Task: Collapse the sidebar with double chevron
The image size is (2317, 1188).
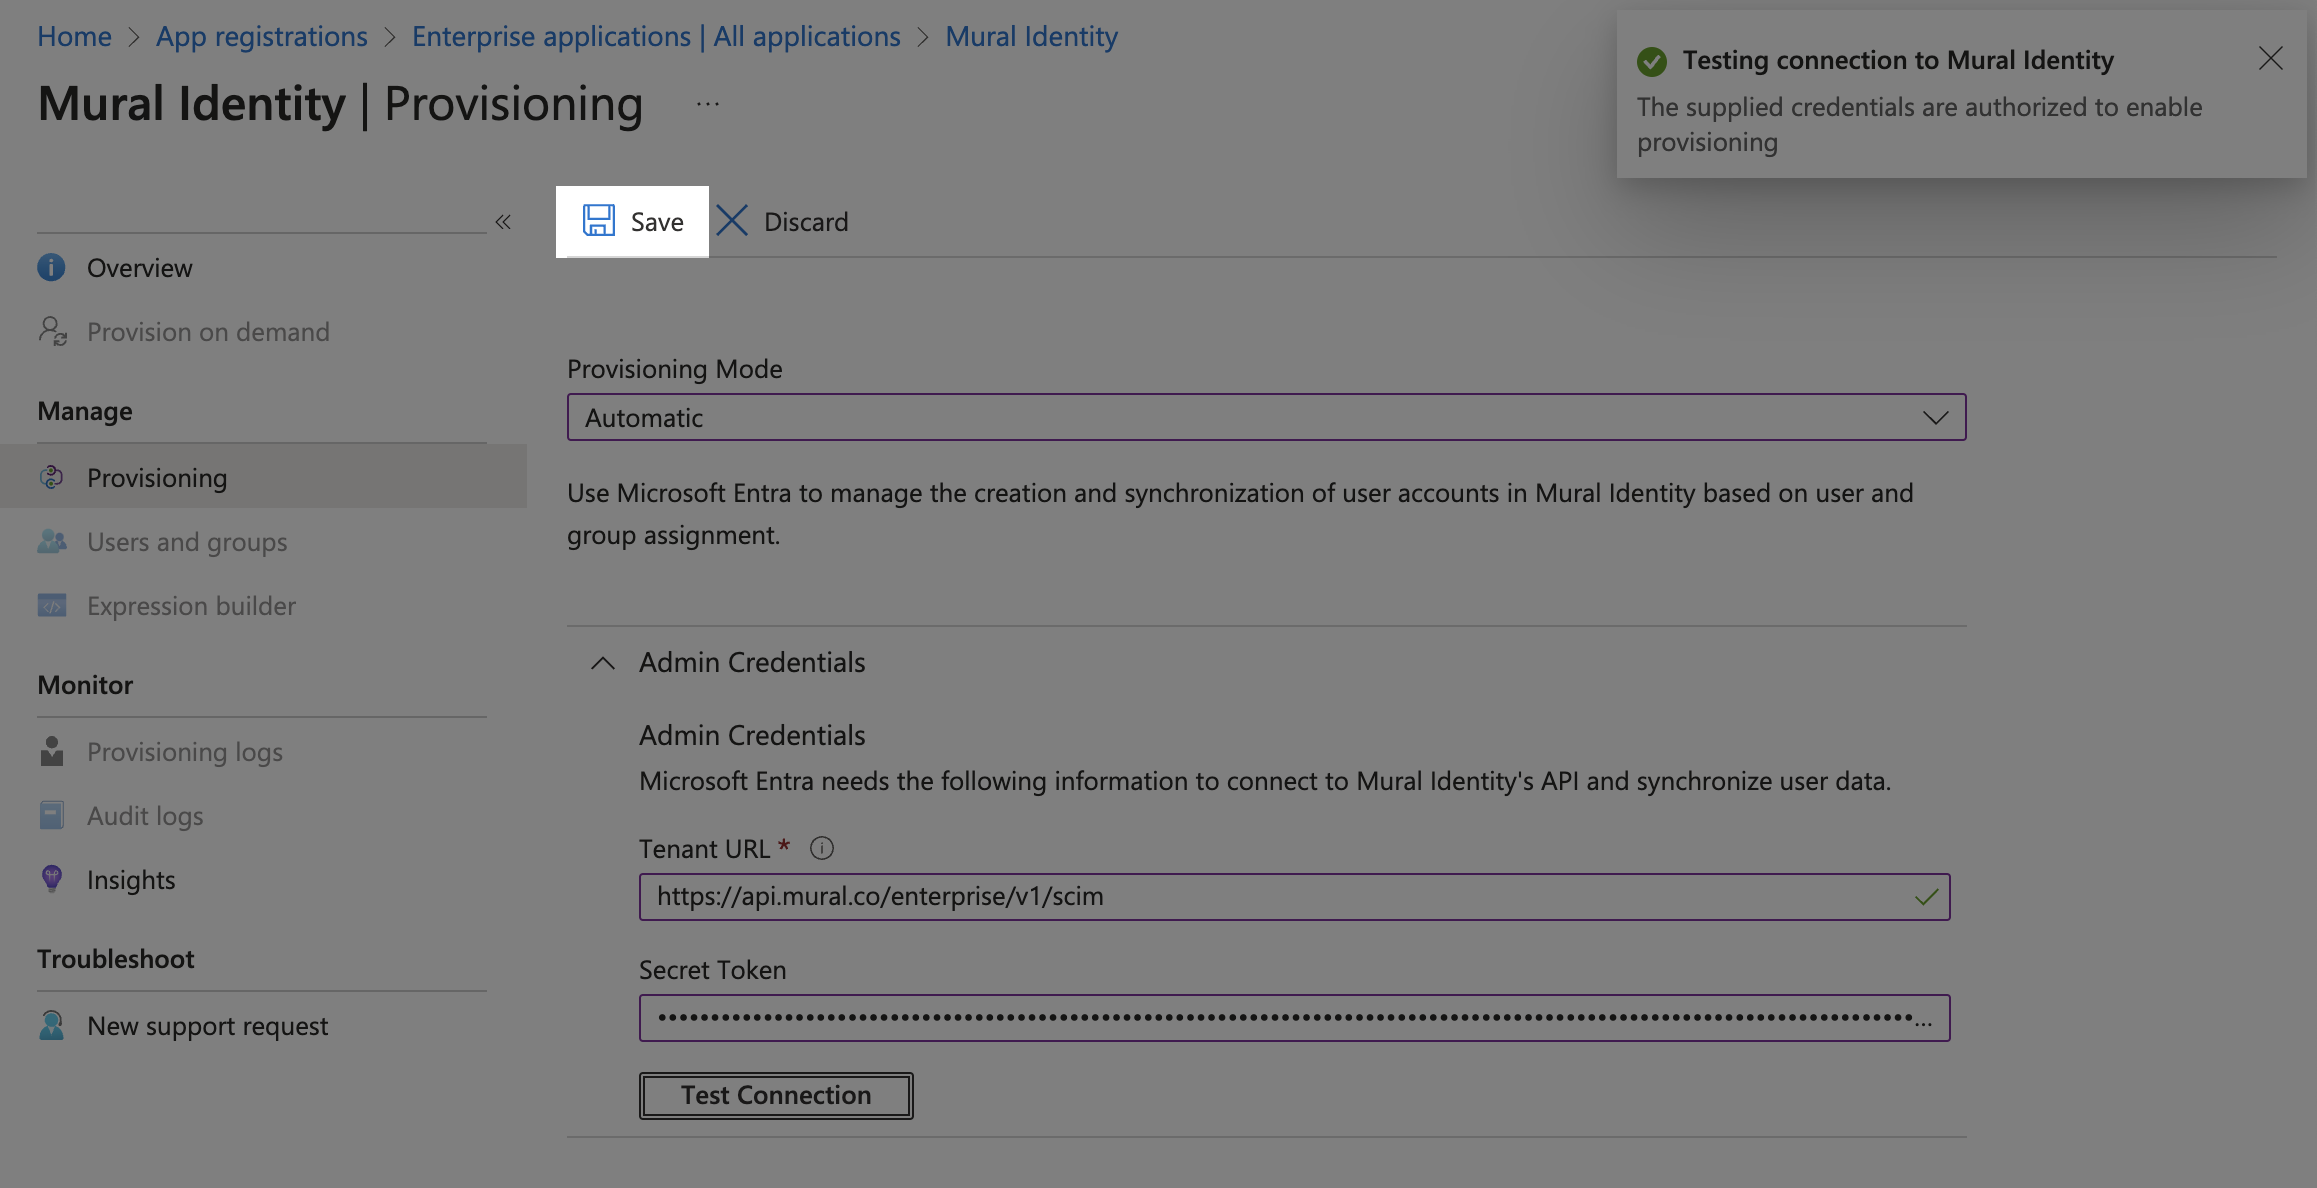Action: tap(503, 222)
